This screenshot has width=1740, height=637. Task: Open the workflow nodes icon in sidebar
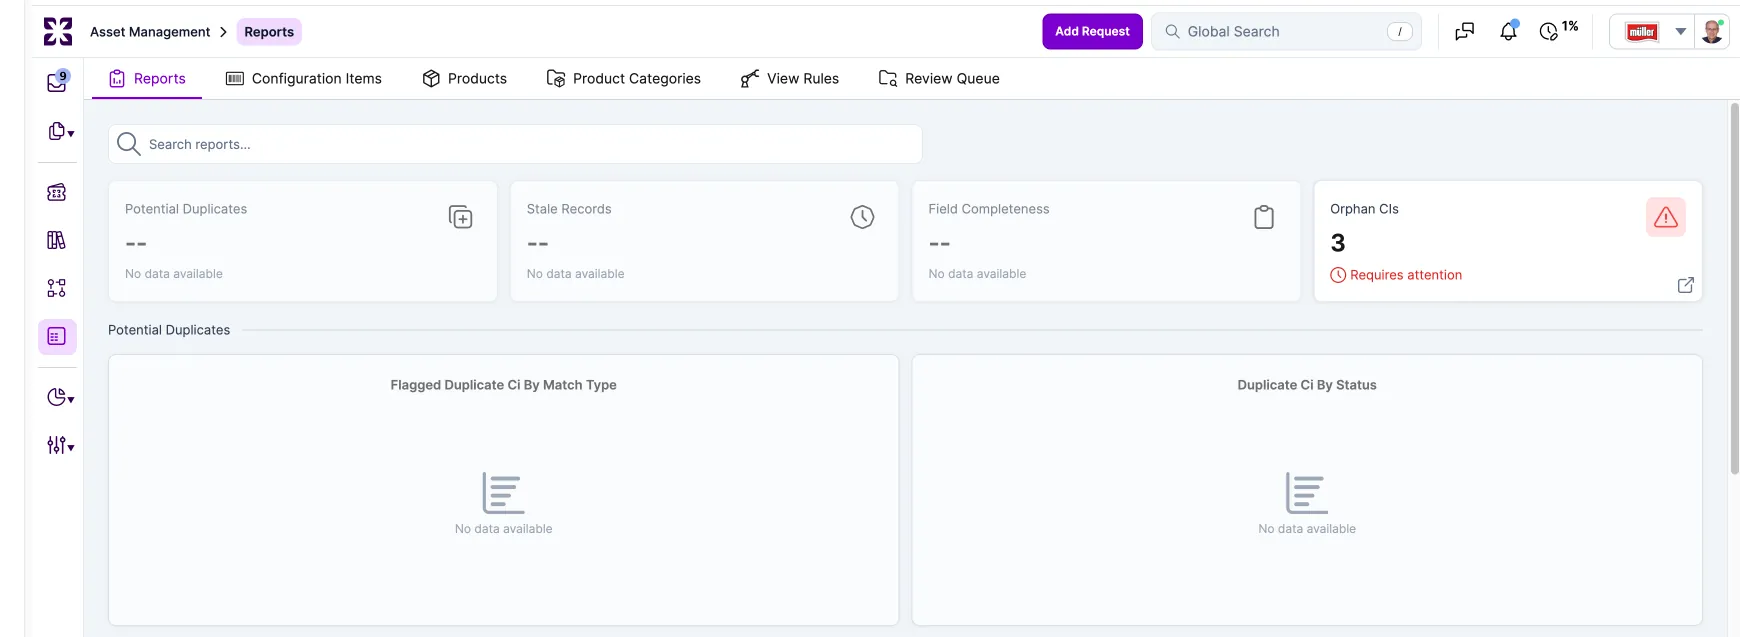(57, 288)
